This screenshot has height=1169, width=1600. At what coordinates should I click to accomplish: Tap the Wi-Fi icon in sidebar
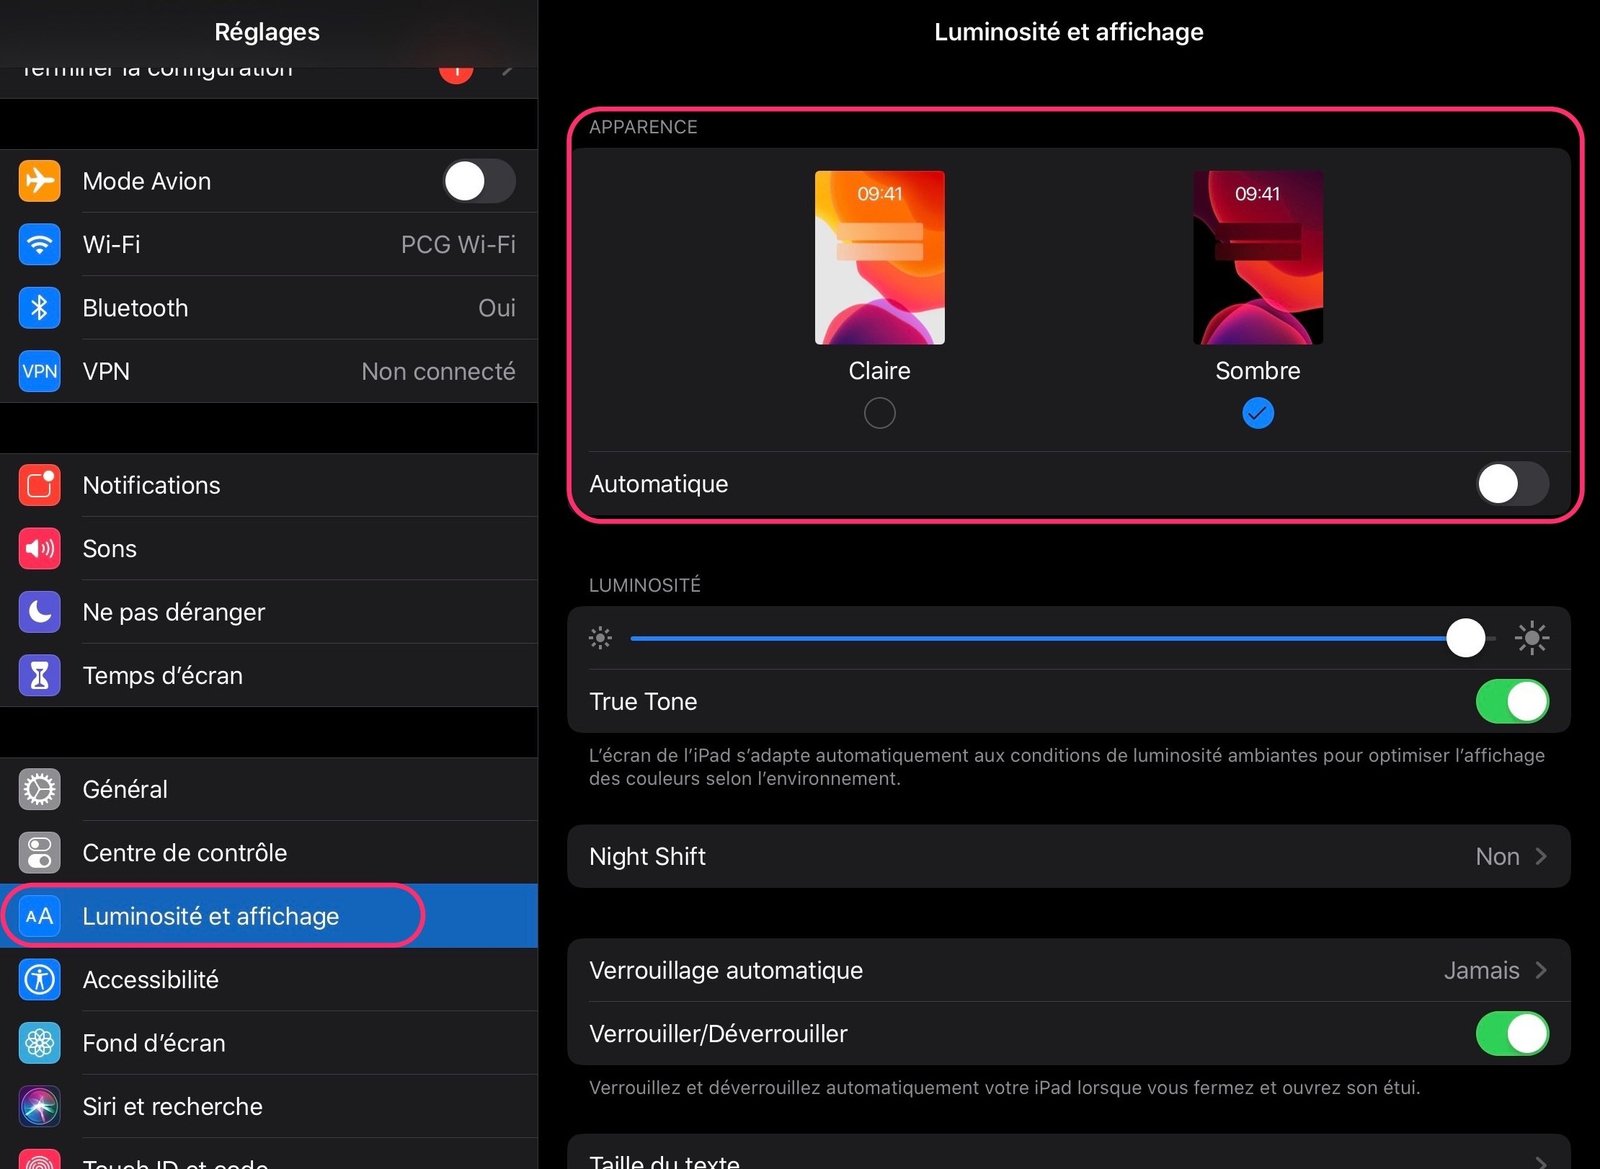tap(40, 244)
